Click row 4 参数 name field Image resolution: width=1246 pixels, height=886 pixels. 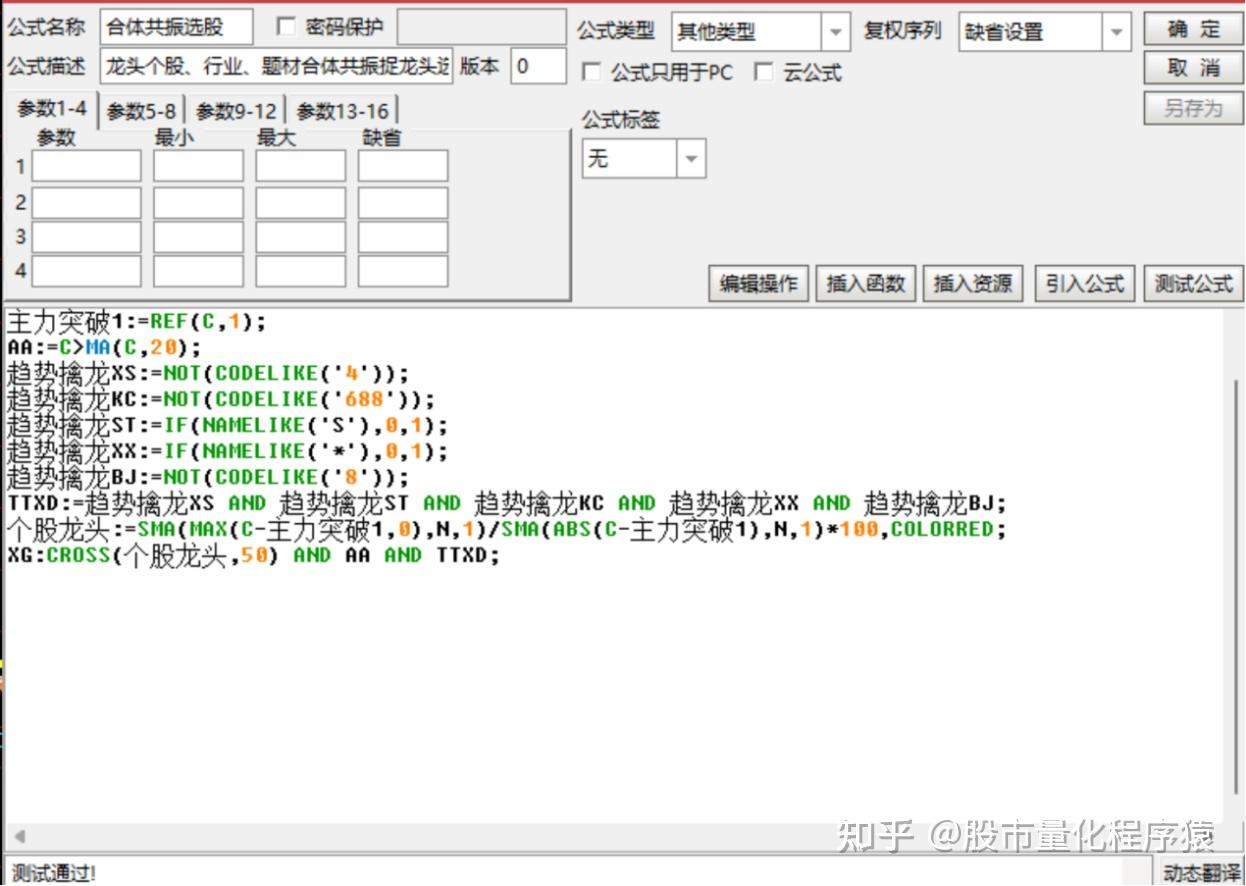pyautogui.click(x=86, y=271)
